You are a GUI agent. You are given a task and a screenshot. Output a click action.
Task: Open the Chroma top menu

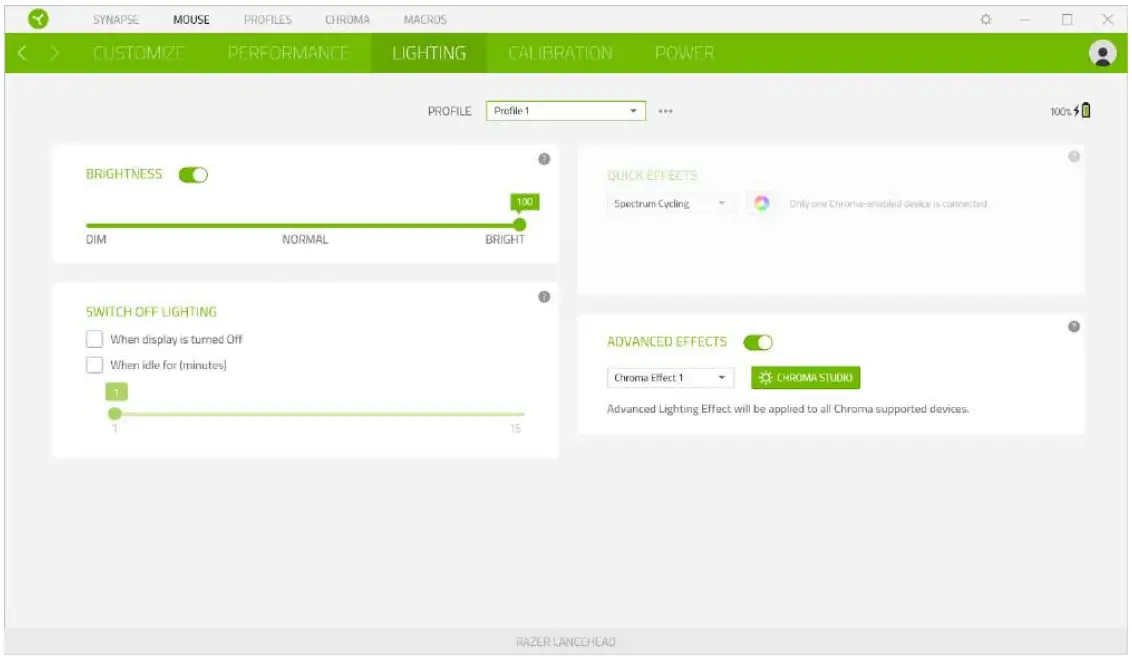(x=347, y=19)
